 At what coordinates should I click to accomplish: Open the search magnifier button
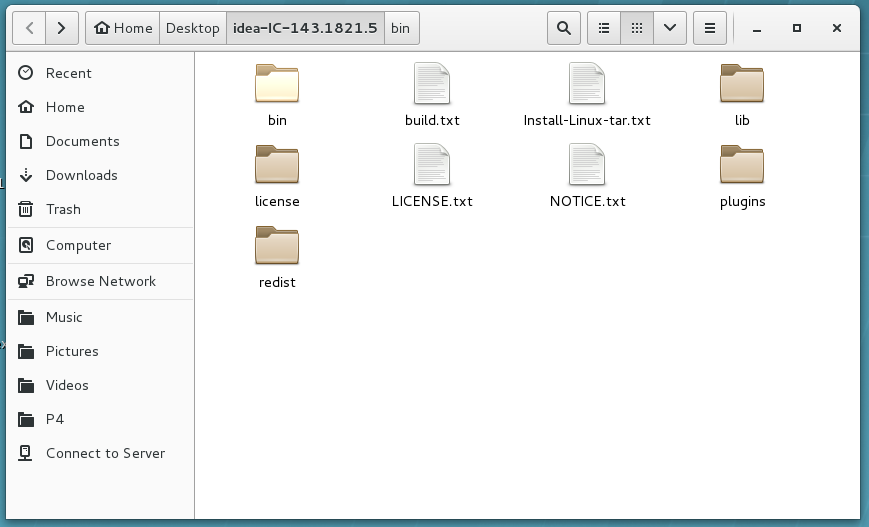coord(564,28)
